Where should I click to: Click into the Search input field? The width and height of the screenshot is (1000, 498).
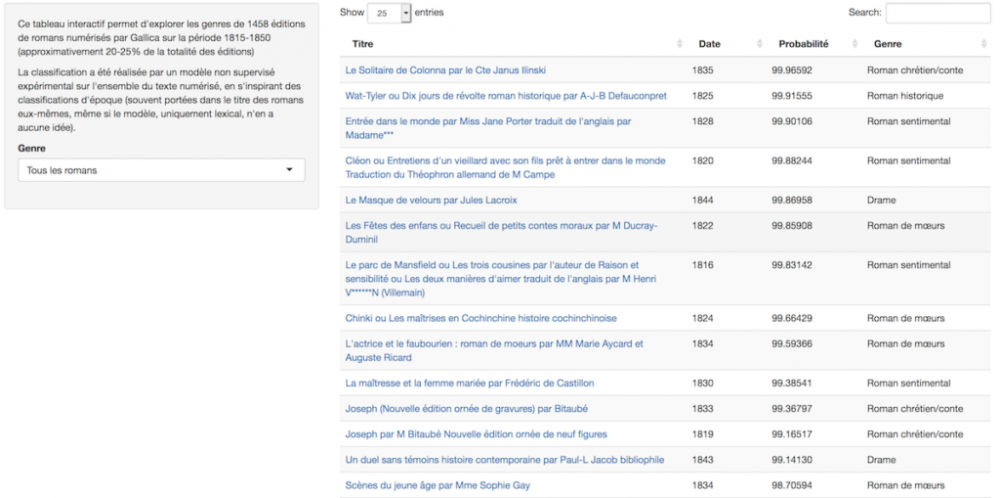click(x=938, y=13)
